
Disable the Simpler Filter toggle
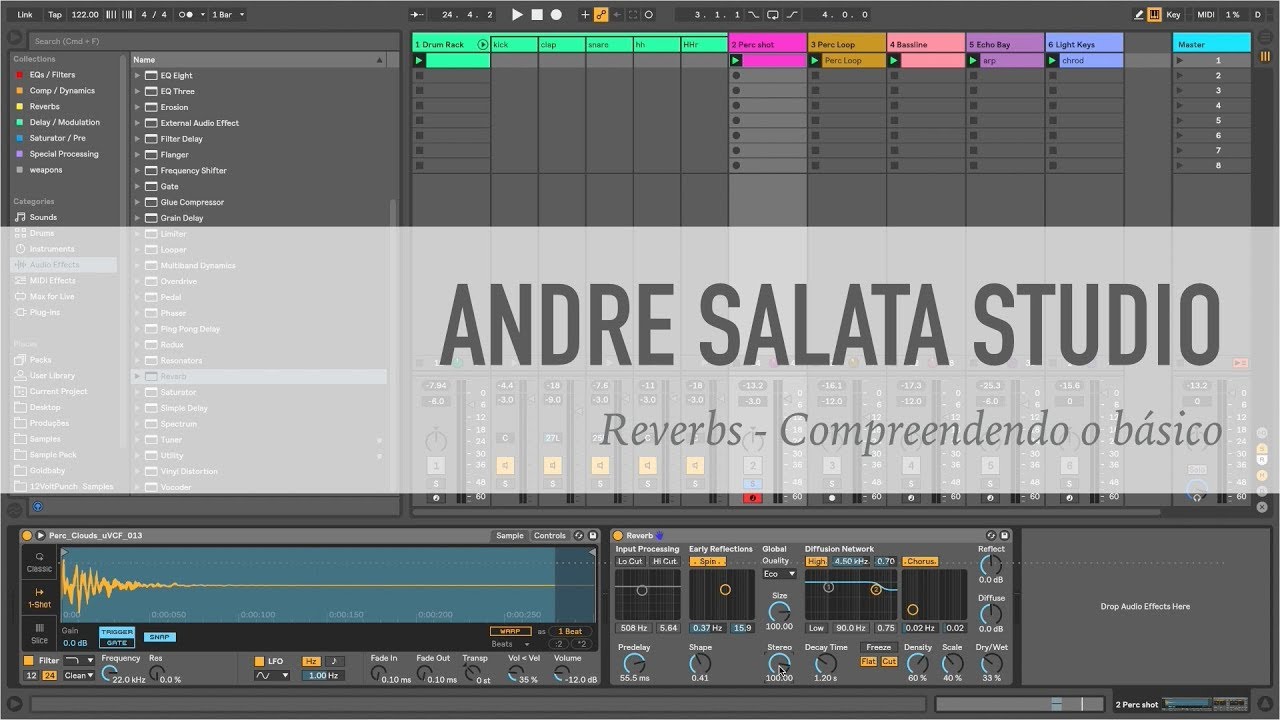click(x=28, y=661)
